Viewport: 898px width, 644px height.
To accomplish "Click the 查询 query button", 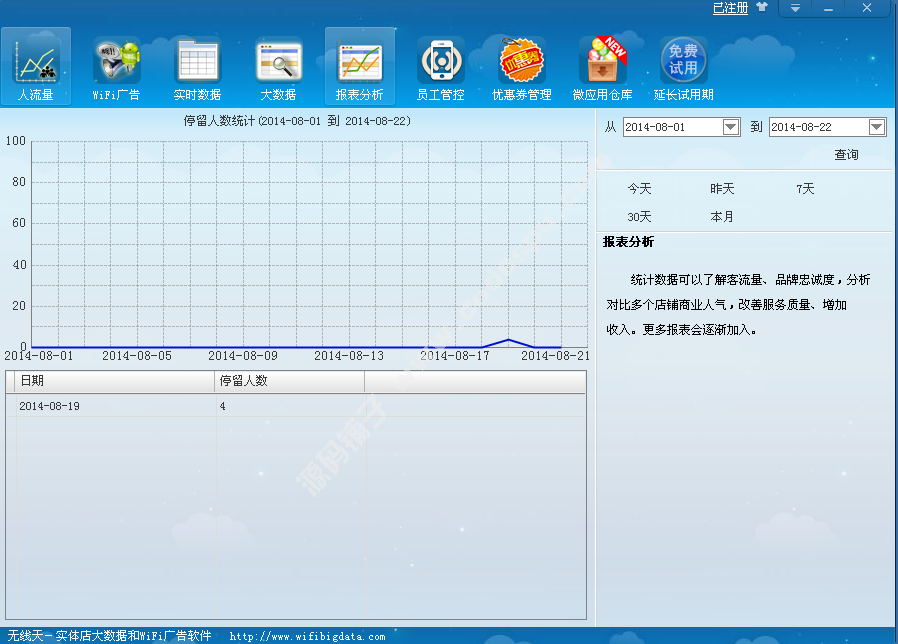I will tap(846, 155).
